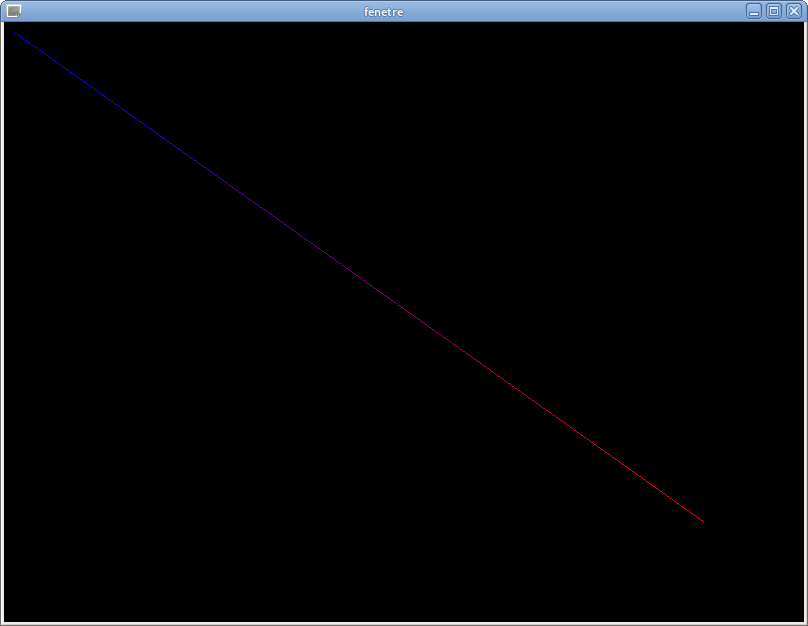Minimize the fenetre window
The image size is (808, 626).
(x=754, y=11)
